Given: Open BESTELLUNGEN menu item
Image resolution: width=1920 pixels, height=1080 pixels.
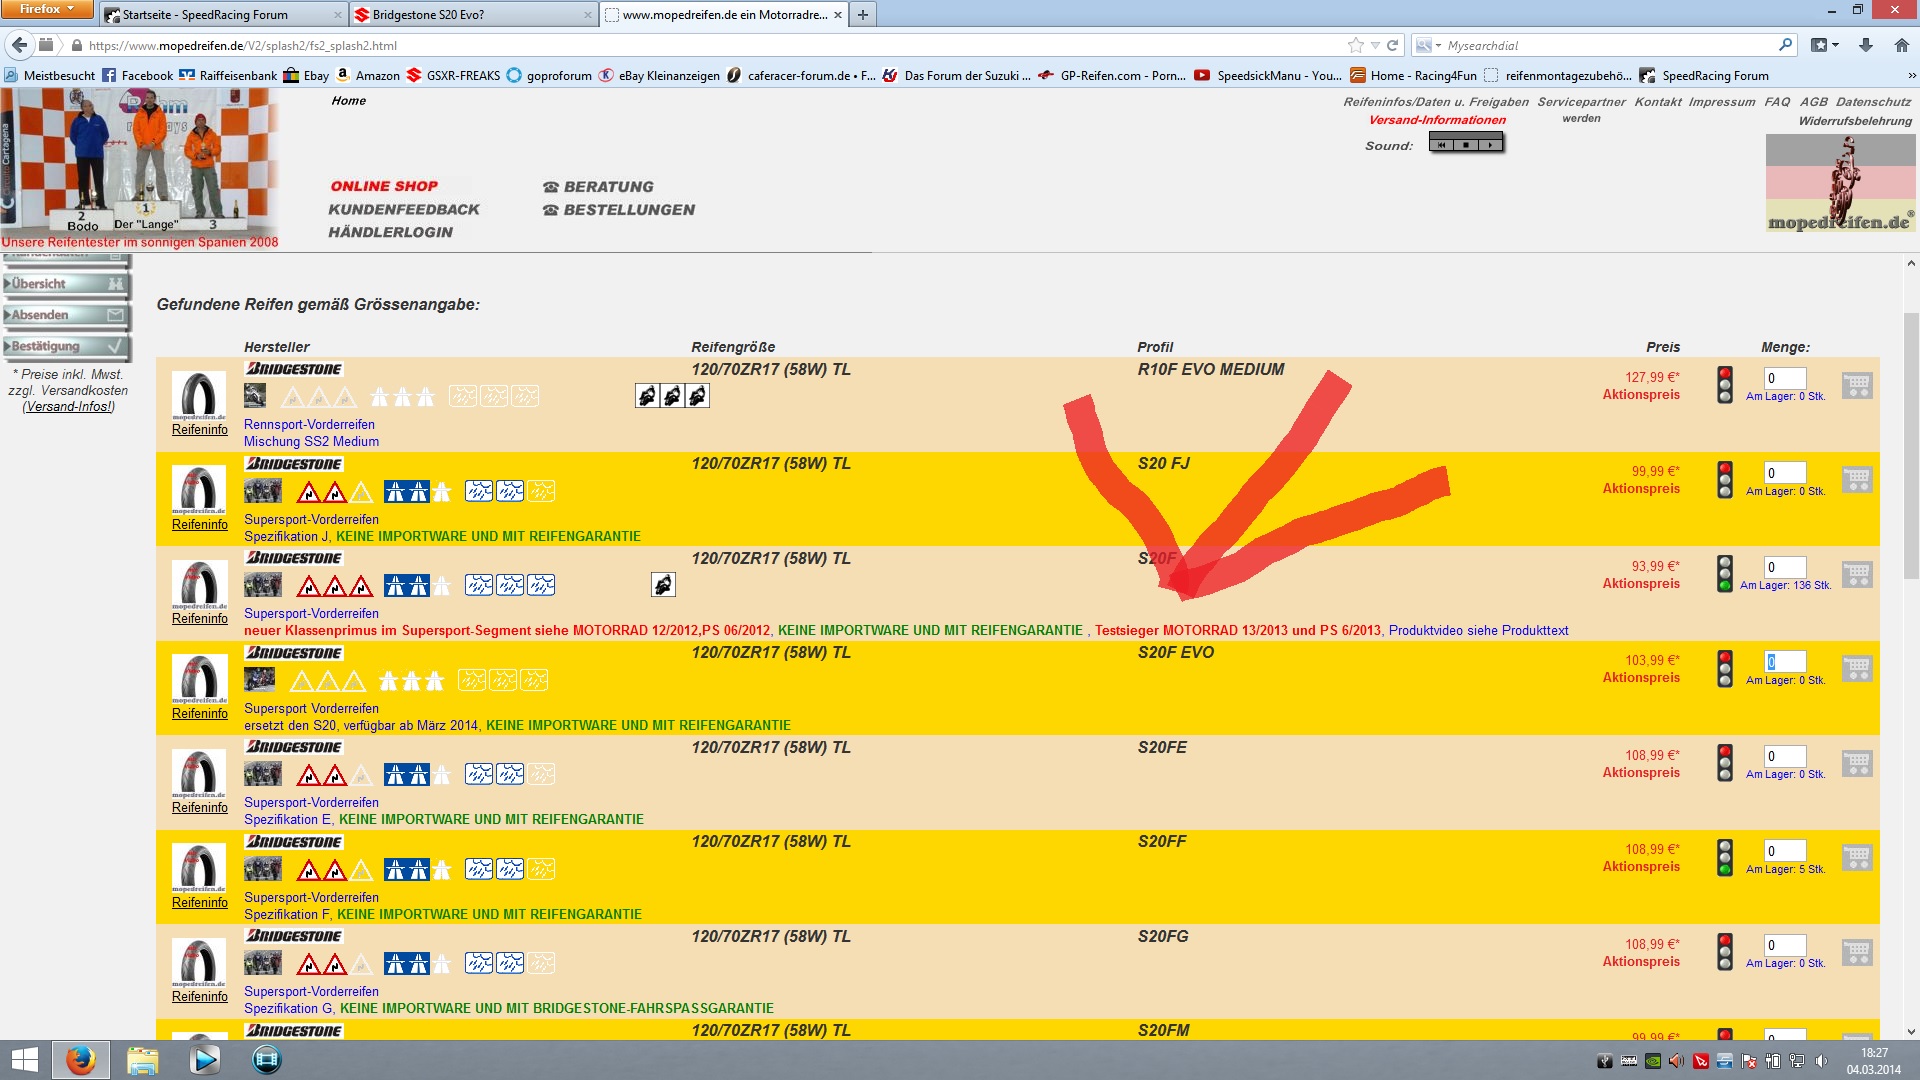Looking at the screenshot, I should click(x=618, y=210).
